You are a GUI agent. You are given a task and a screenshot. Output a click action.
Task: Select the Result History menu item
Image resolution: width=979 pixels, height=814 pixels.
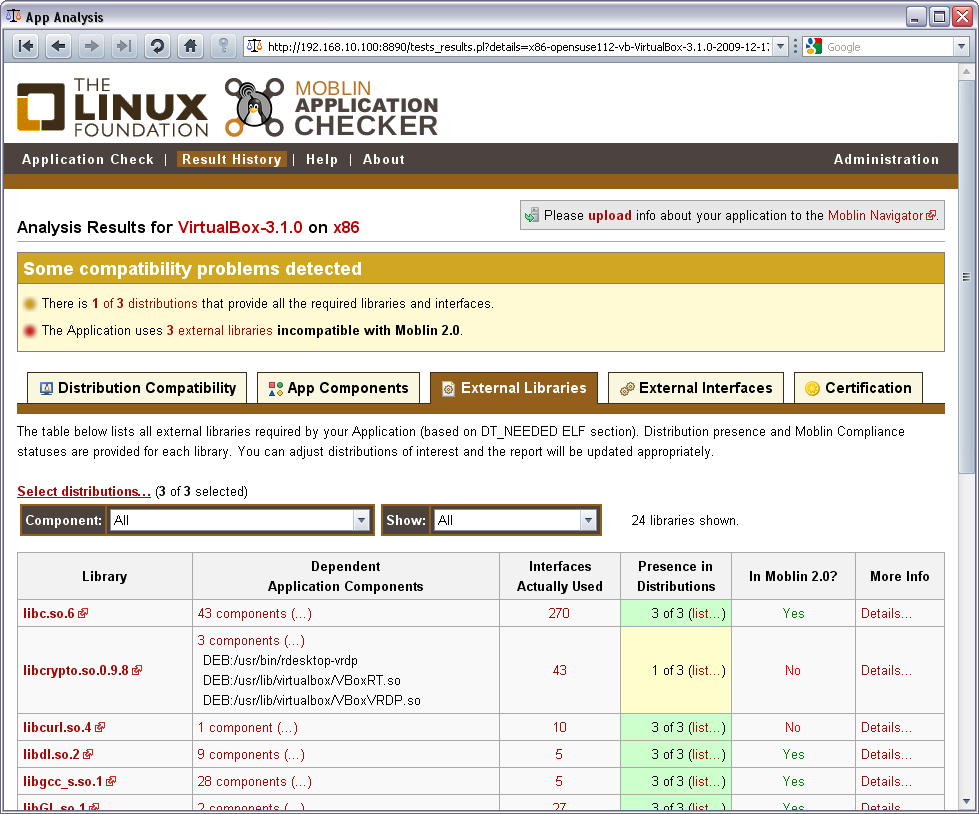click(232, 159)
